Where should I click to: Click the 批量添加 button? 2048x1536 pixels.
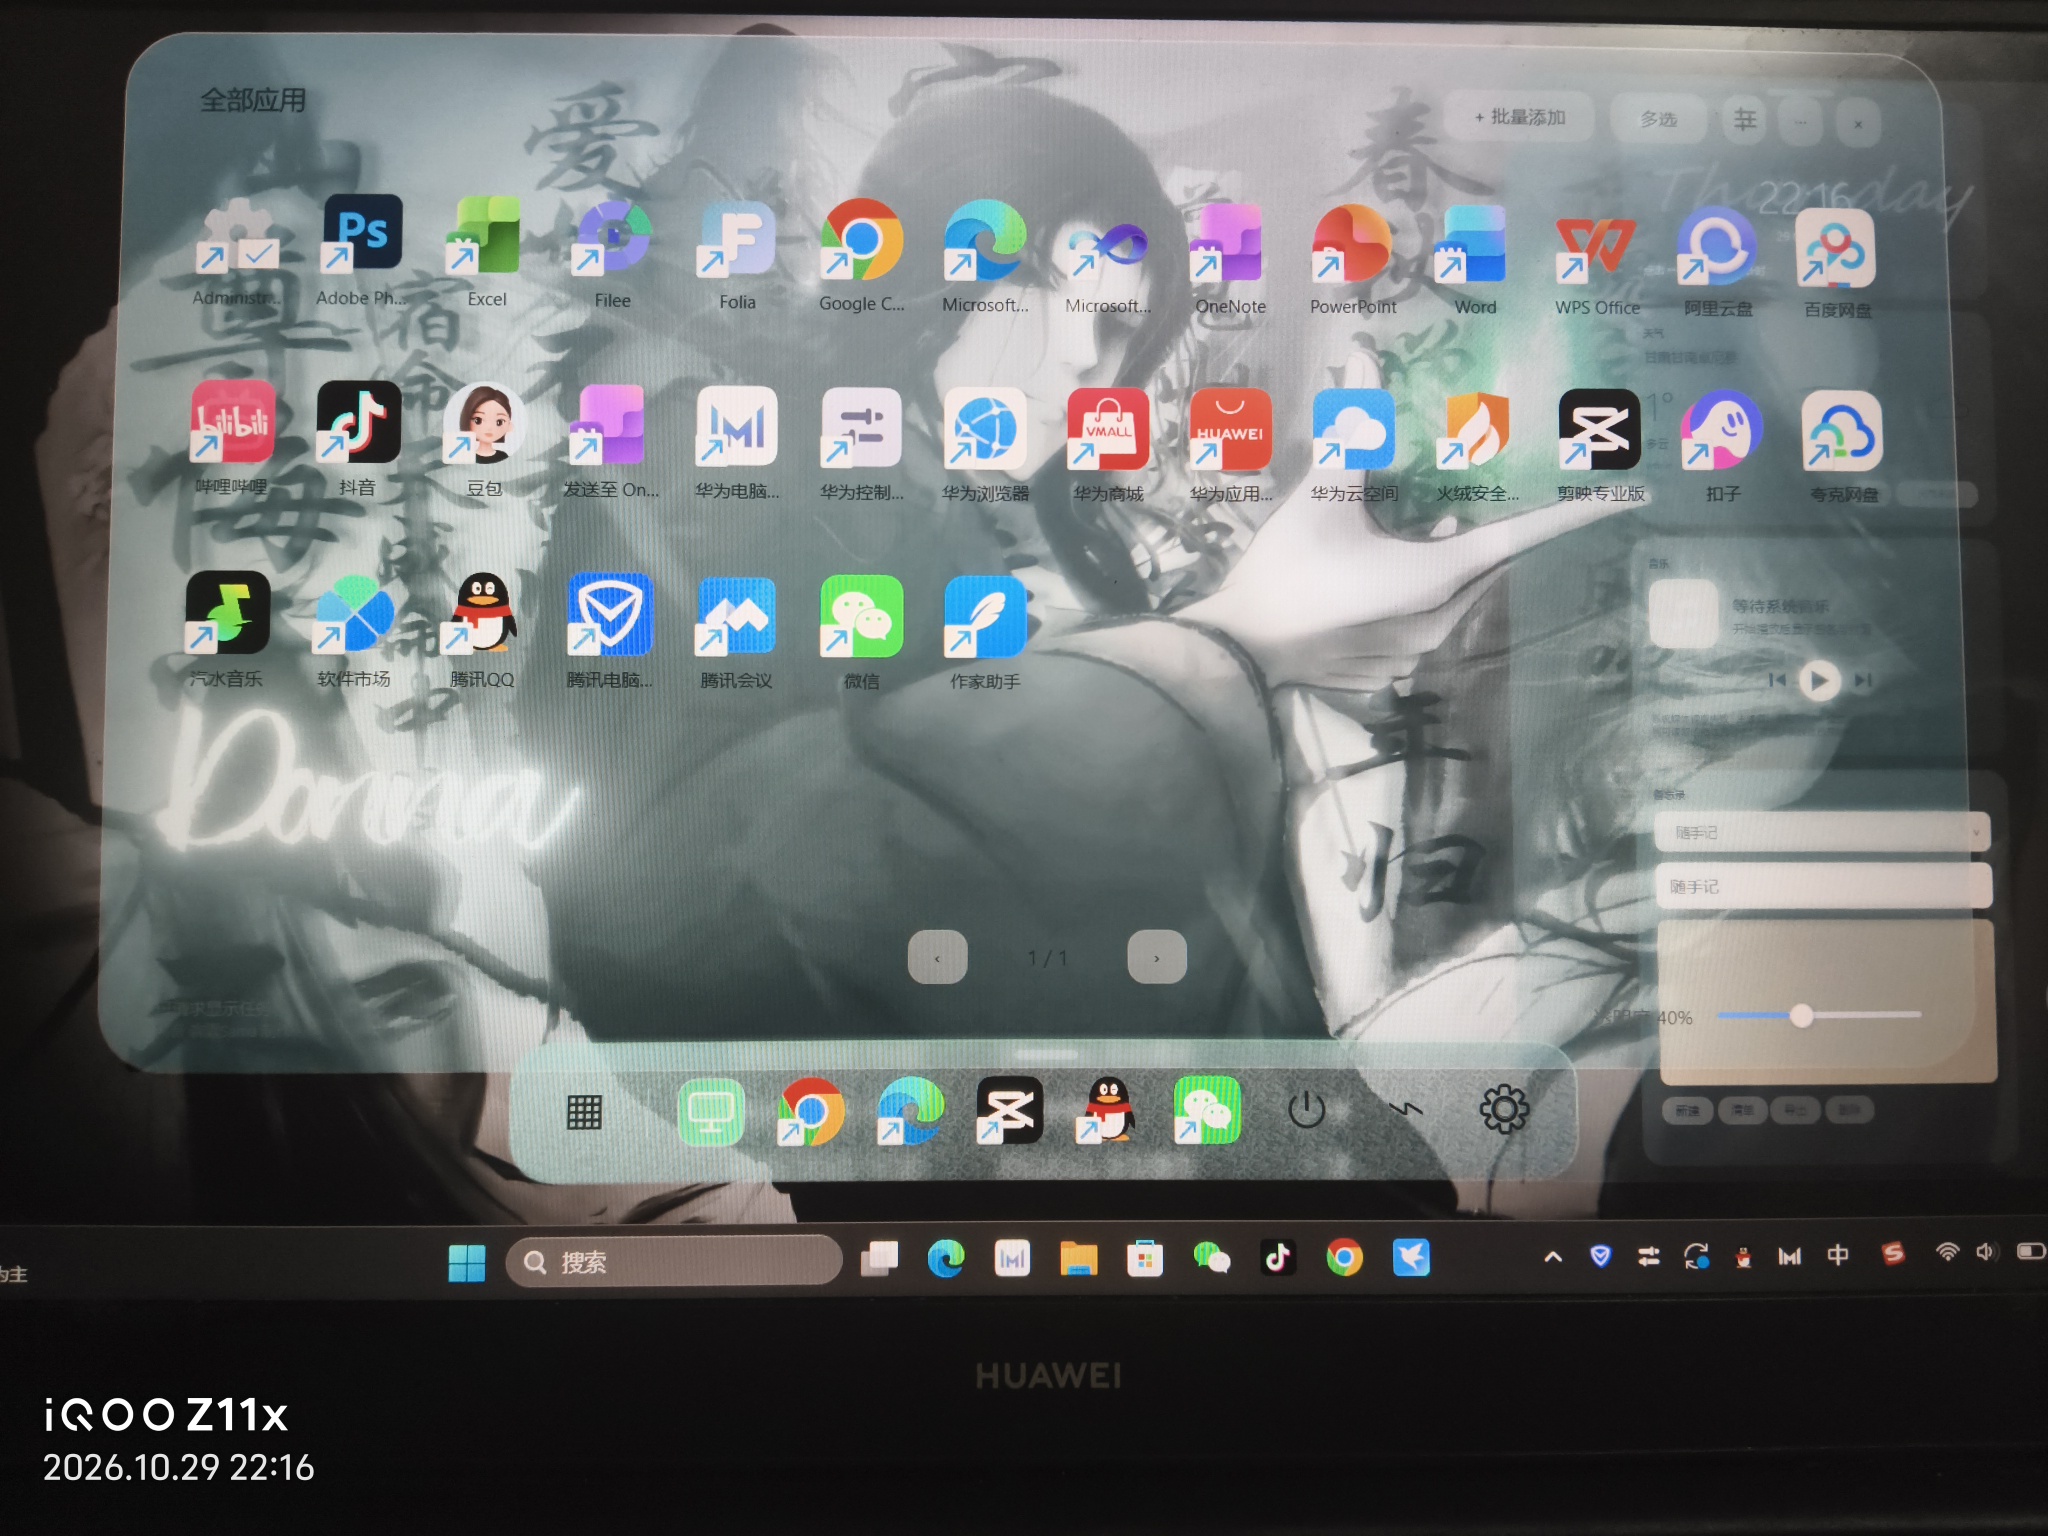[1519, 118]
